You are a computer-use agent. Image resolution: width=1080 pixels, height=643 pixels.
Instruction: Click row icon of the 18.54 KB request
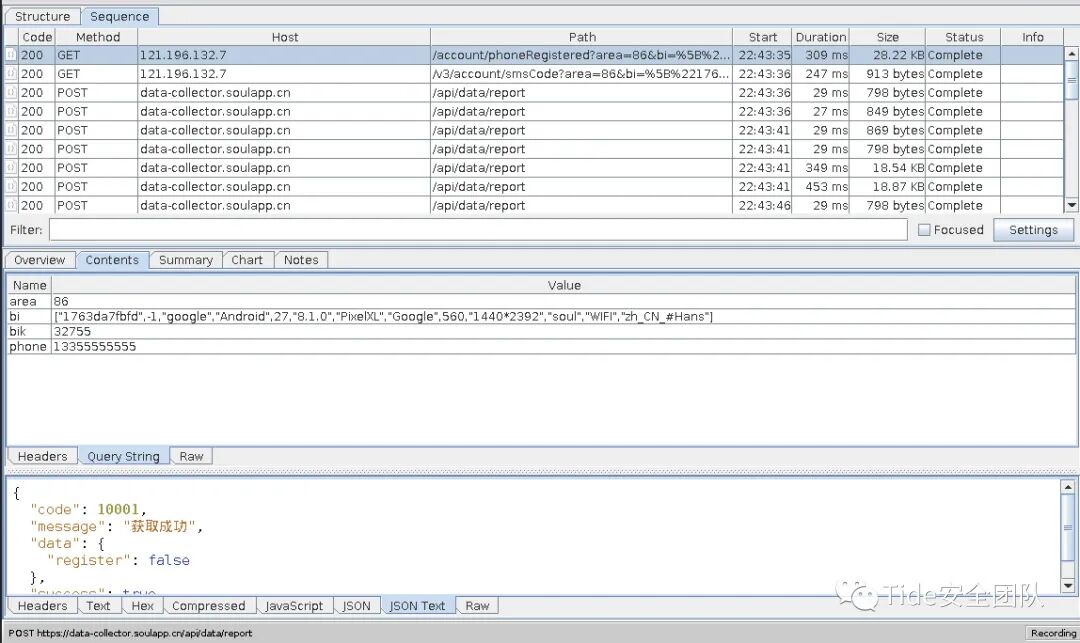pos(11,167)
